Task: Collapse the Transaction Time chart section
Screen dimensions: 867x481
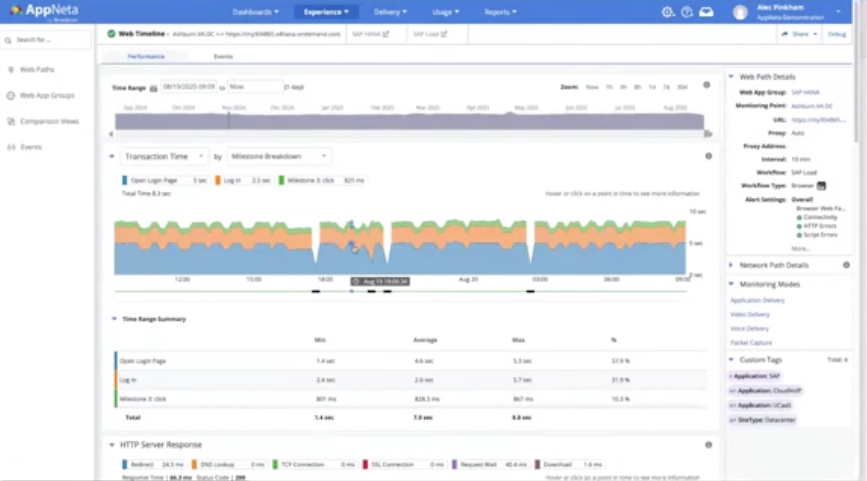Action: 112,156
